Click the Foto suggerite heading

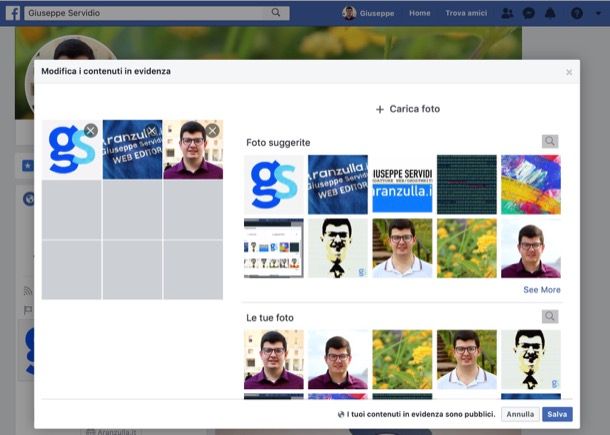278,143
